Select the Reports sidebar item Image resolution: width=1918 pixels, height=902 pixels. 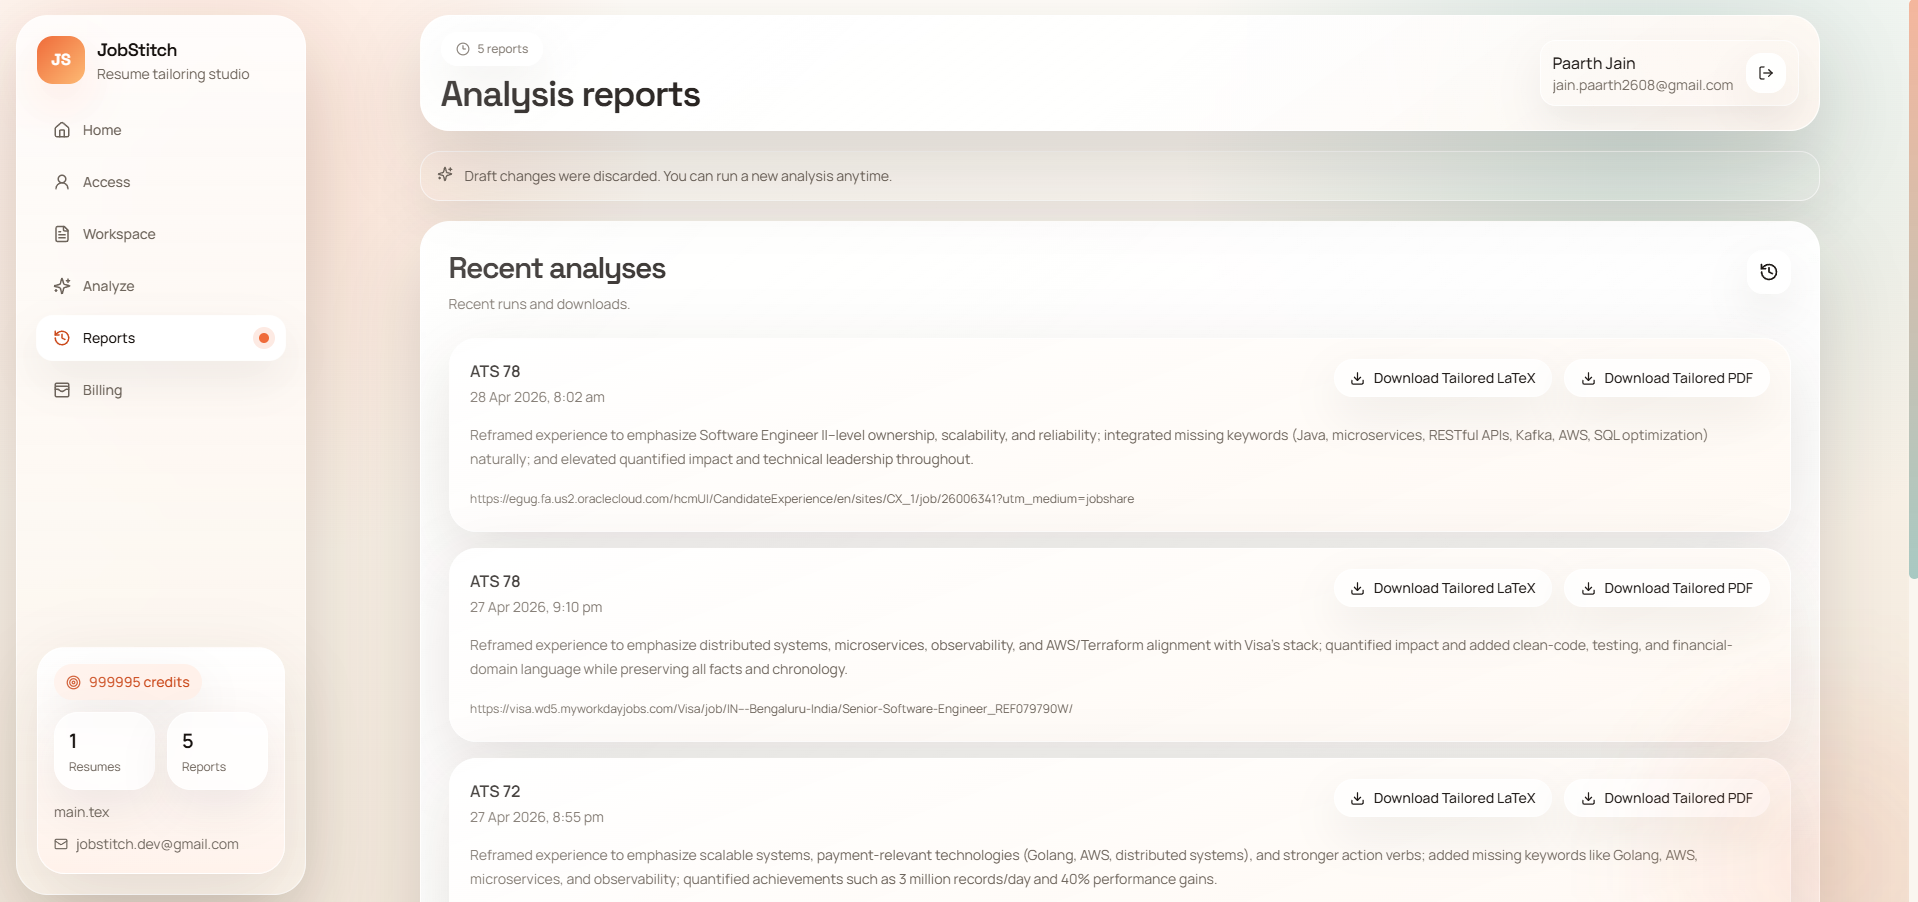(x=161, y=338)
